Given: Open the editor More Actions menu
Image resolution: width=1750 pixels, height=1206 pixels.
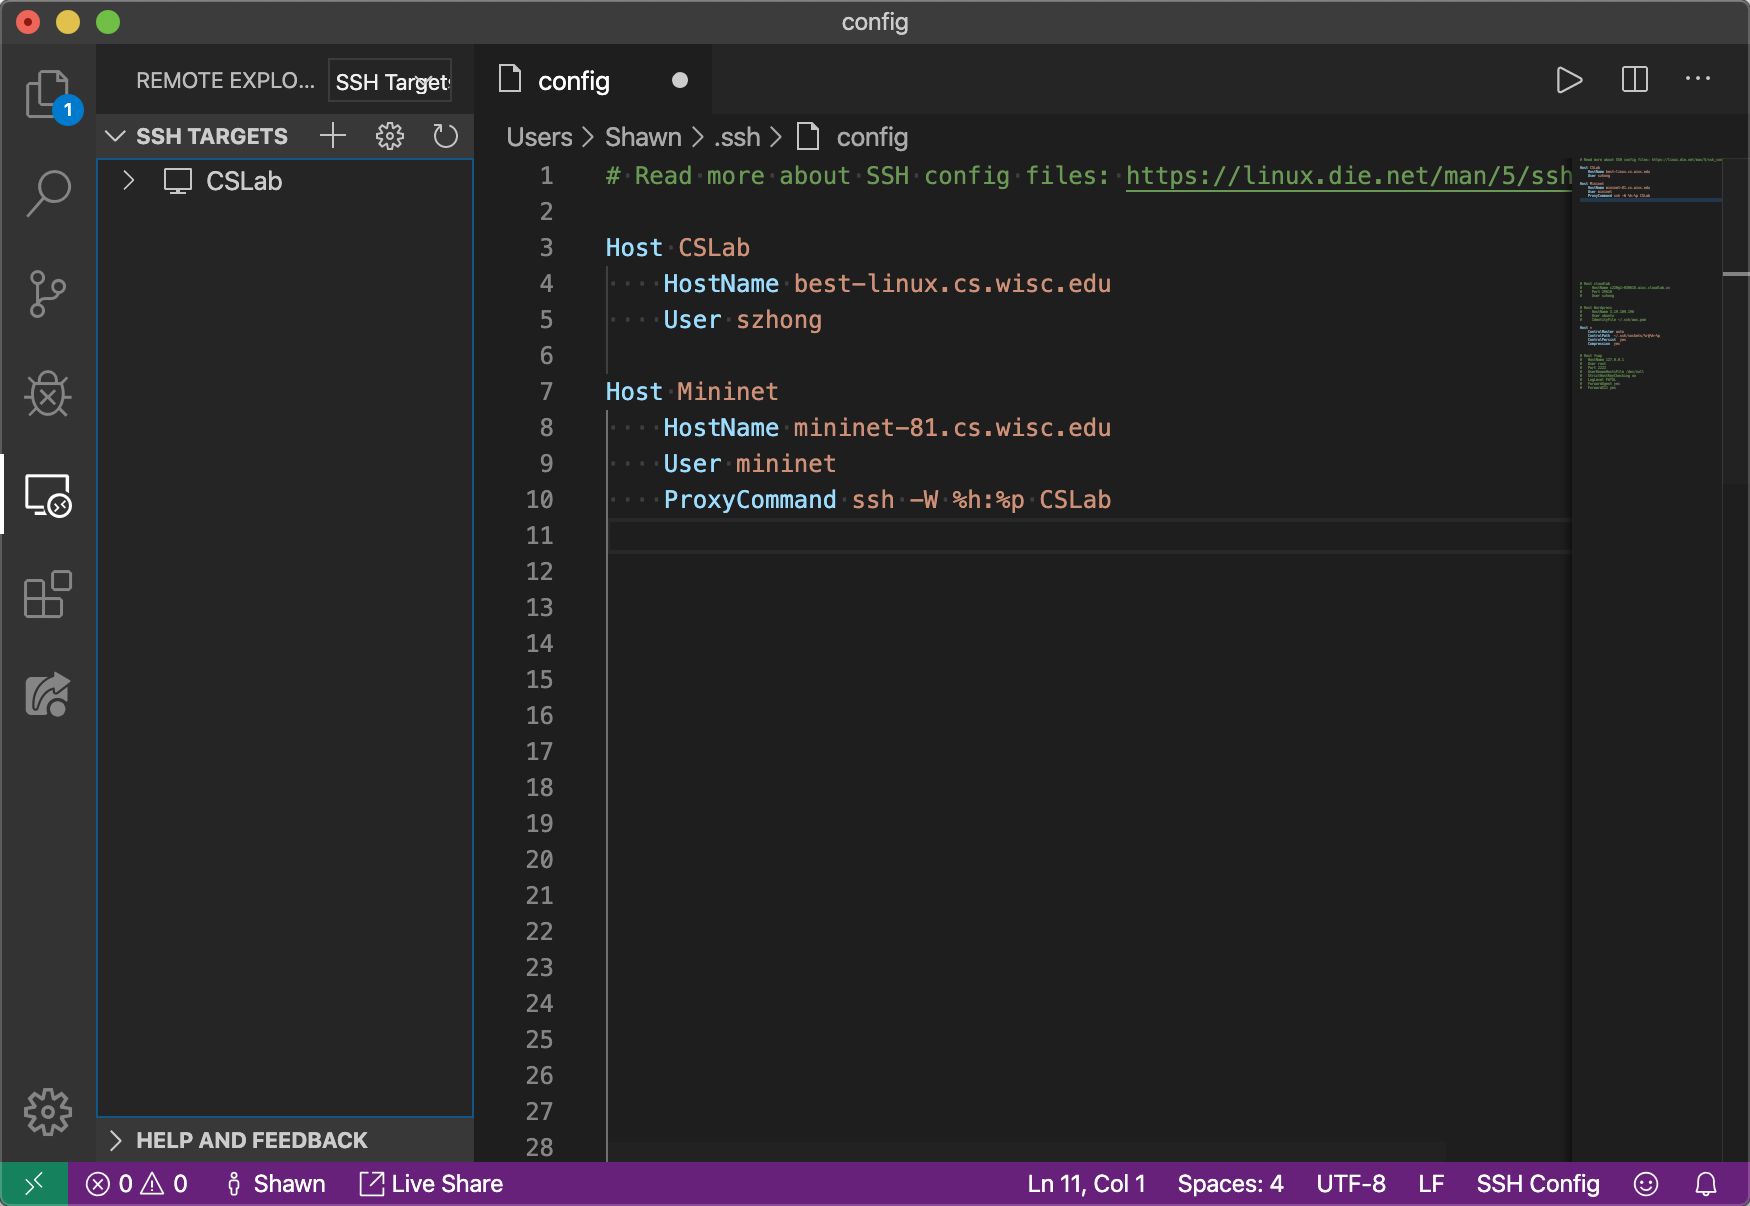Looking at the screenshot, I should pyautogui.click(x=1698, y=80).
